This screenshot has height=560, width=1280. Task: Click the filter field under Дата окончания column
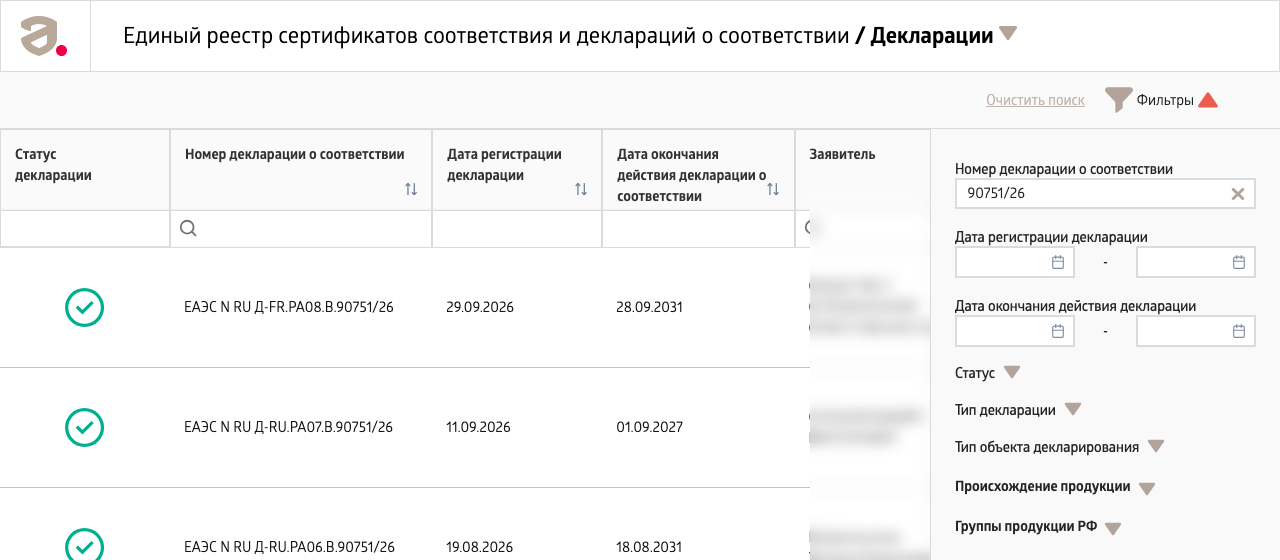[698, 228]
